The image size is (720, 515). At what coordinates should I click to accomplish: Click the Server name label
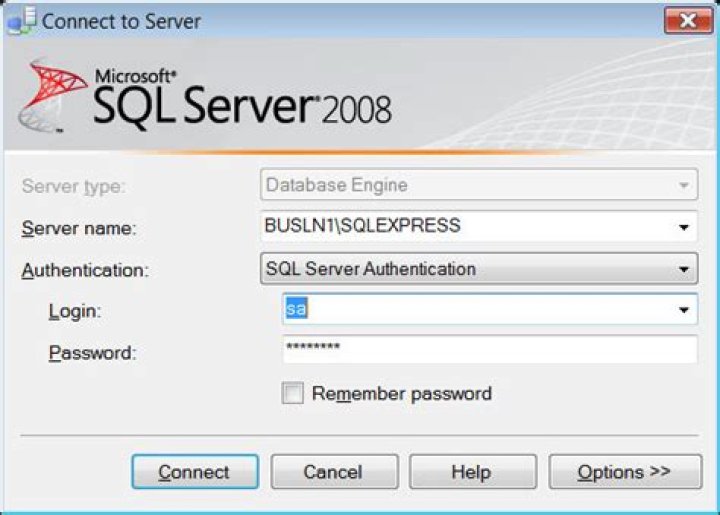pyautogui.click(x=79, y=229)
